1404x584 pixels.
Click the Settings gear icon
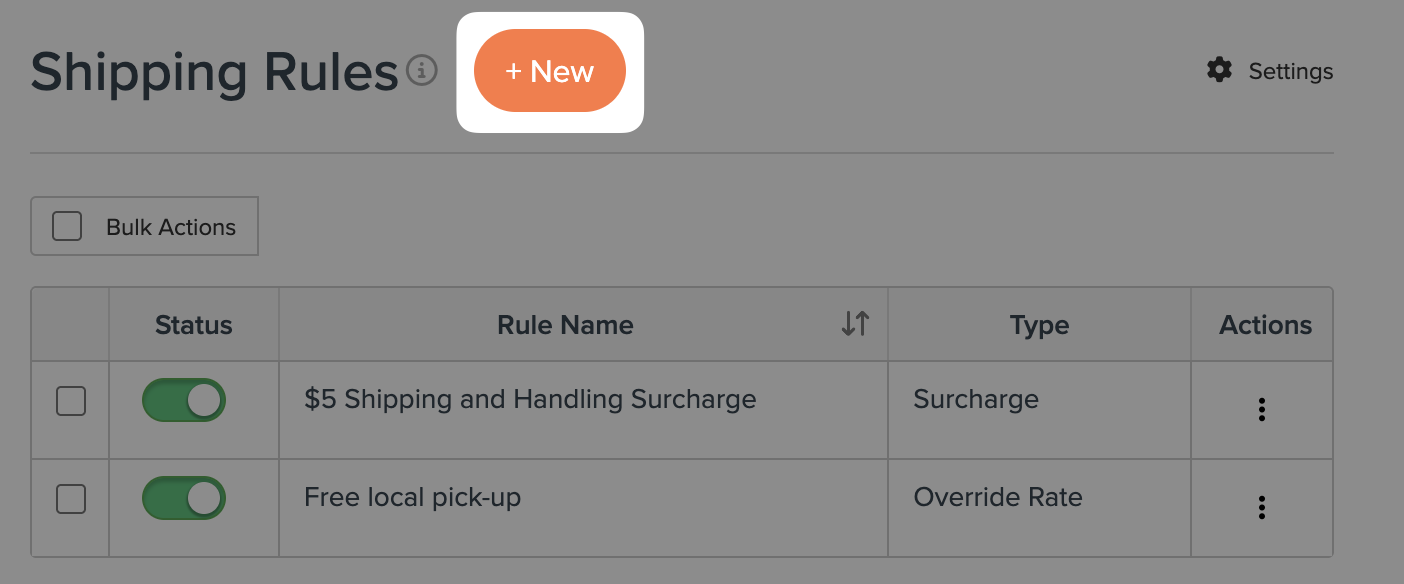[1220, 71]
